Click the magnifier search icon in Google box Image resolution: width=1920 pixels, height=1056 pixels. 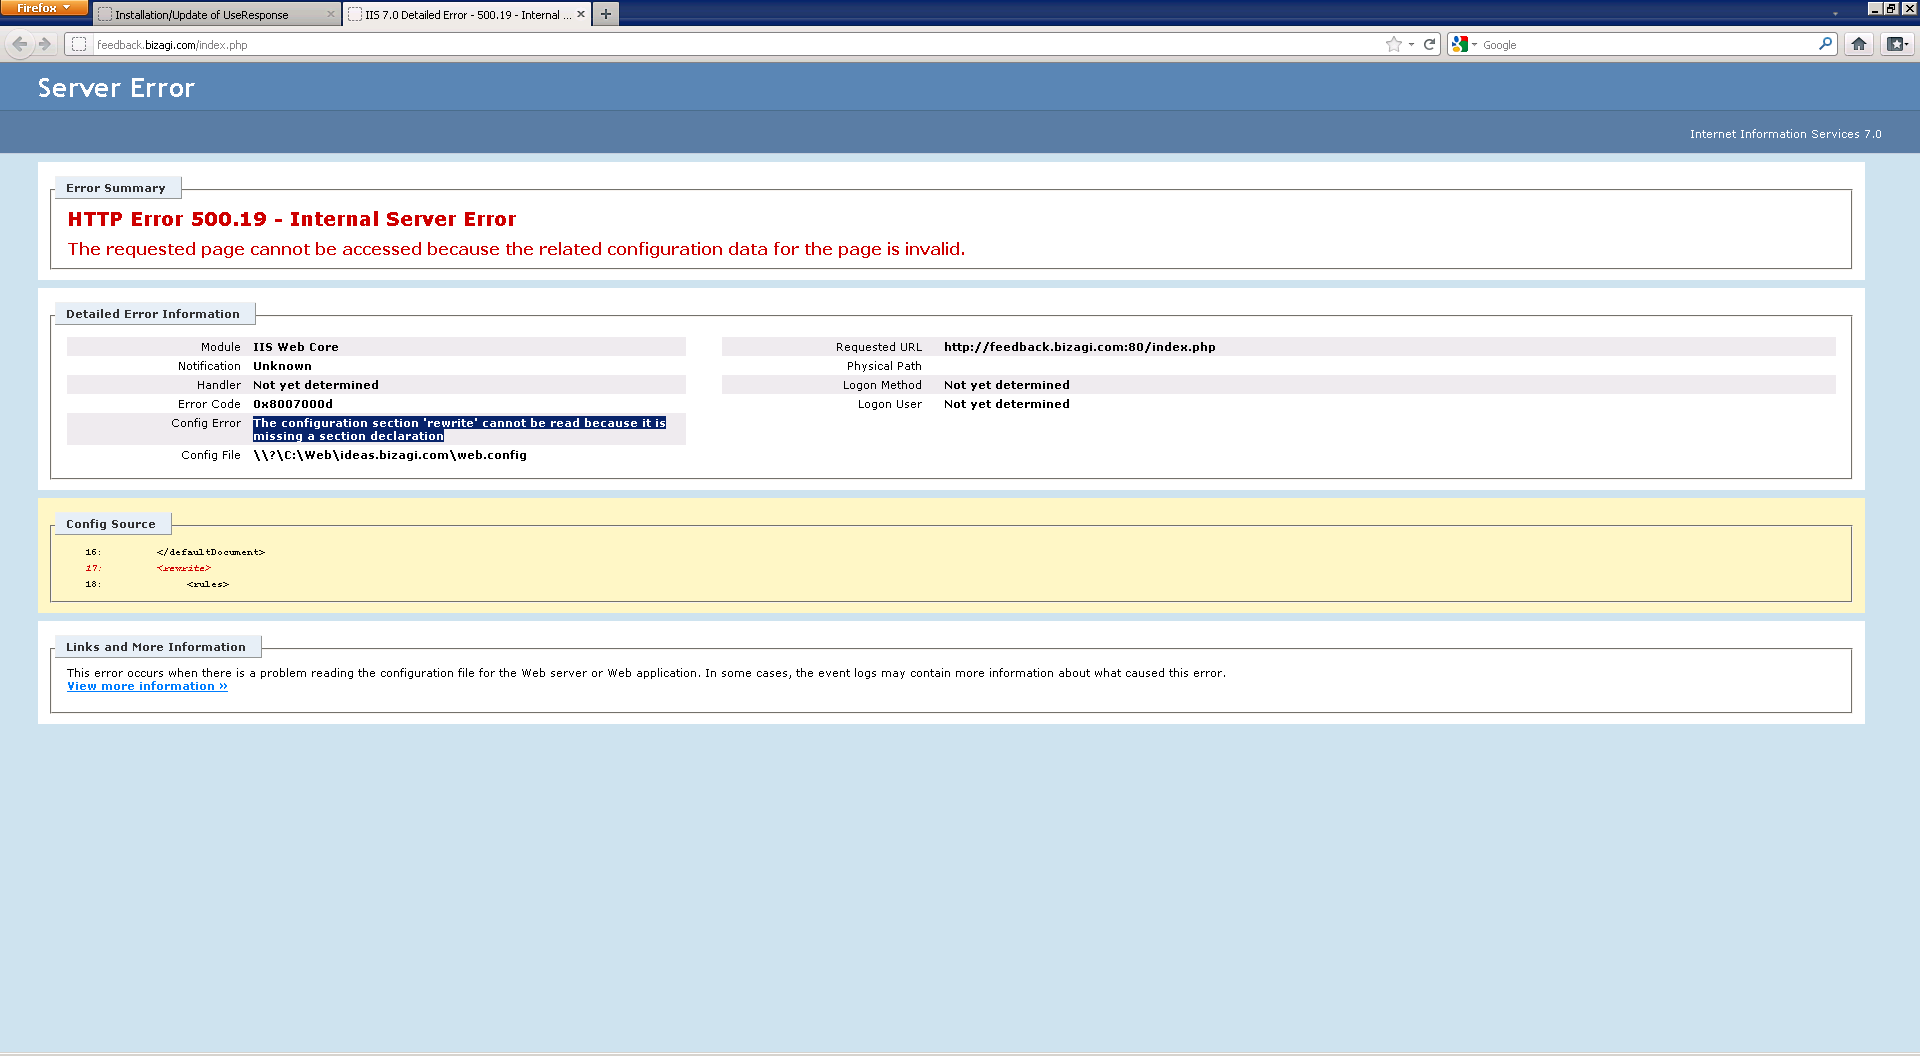tap(1825, 44)
